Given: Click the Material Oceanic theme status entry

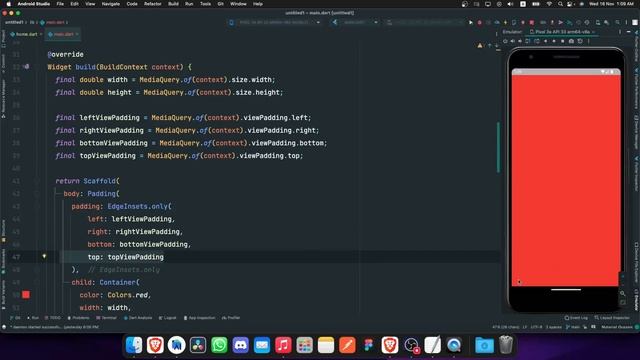Looking at the screenshot, I should [x=617, y=327].
